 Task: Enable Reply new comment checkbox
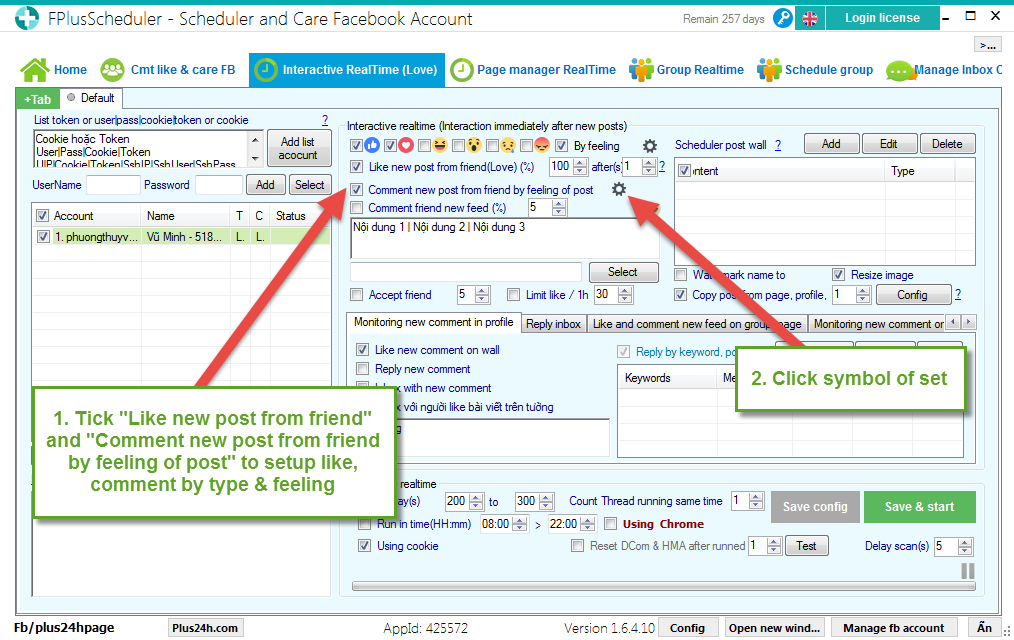pyautogui.click(x=363, y=368)
